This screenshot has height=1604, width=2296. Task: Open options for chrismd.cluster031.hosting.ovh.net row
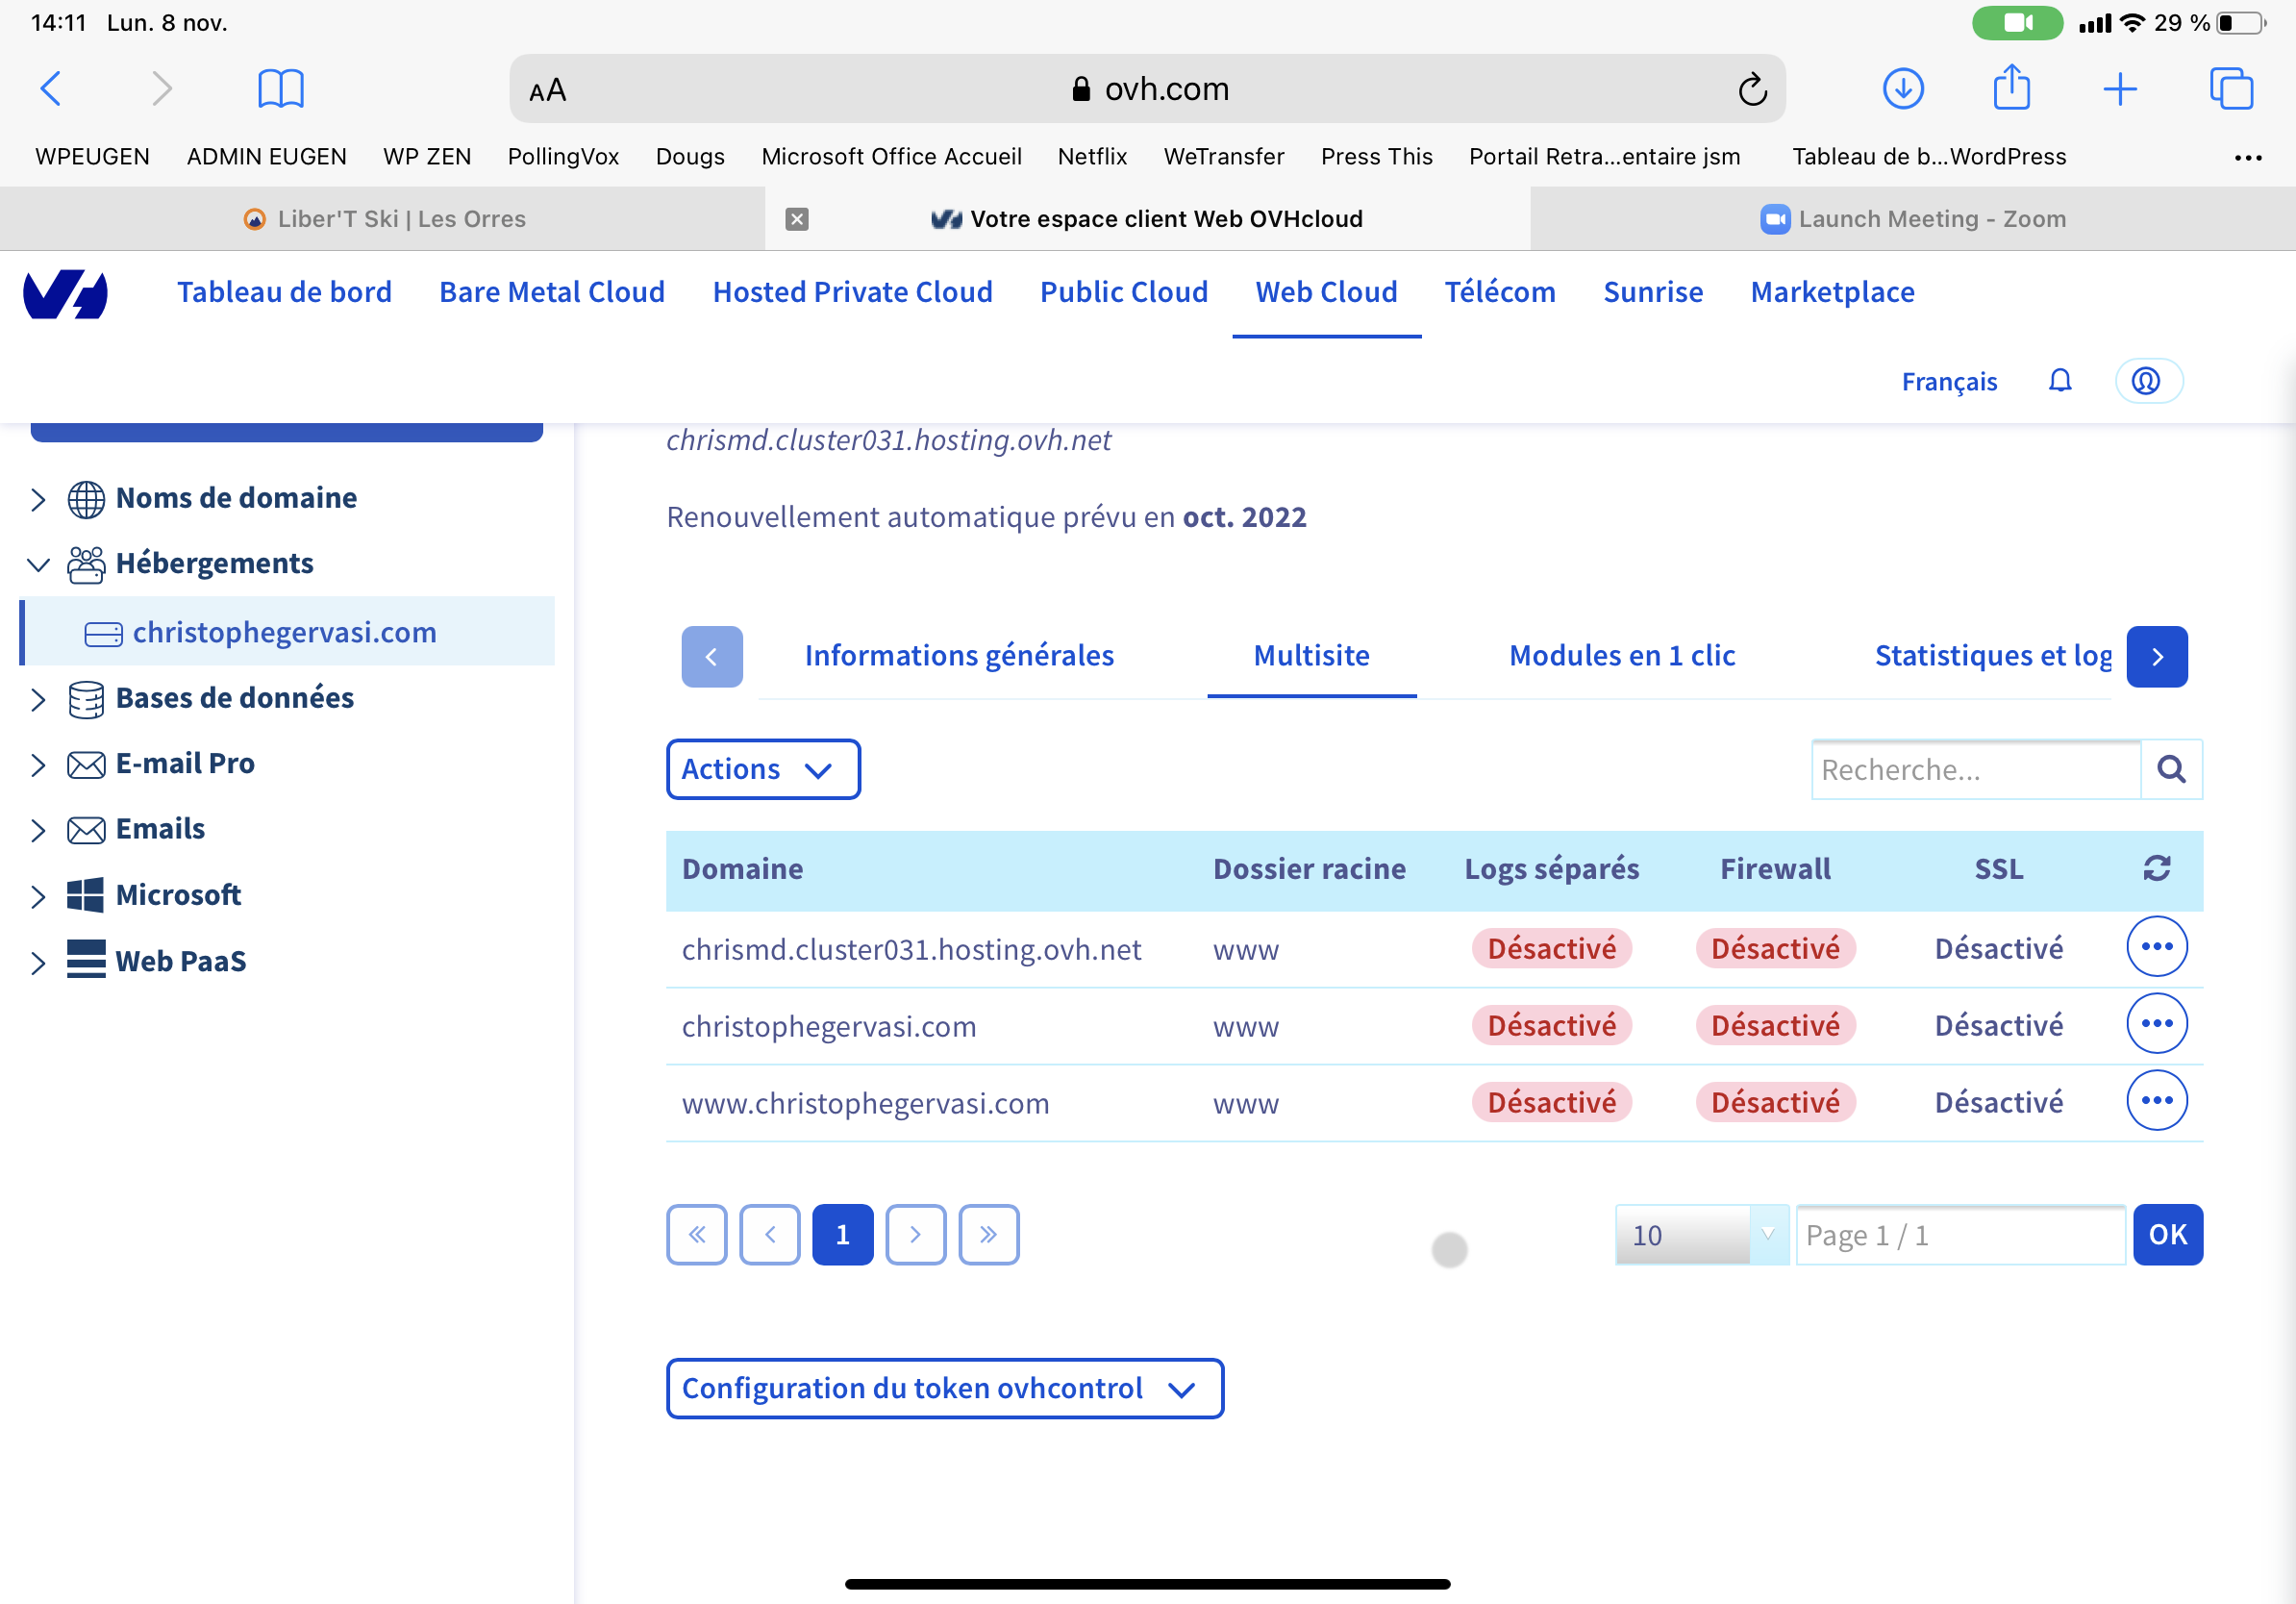tap(2156, 946)
